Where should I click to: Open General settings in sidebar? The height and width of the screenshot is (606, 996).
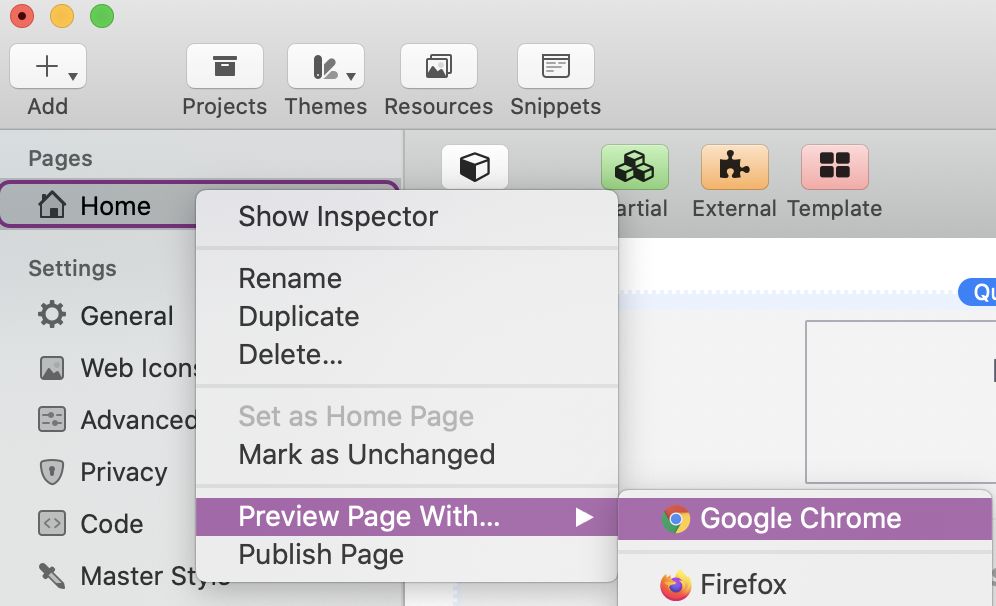pos(126,316)
